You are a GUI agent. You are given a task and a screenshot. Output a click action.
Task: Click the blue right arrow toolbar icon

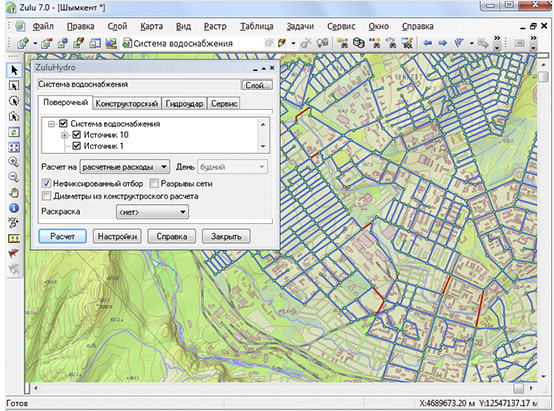tap(443, 43)
